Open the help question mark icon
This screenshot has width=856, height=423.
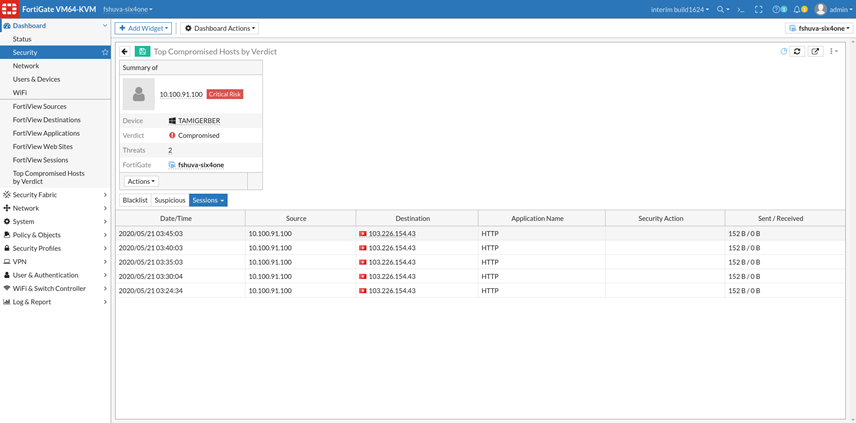coord(778,9)
